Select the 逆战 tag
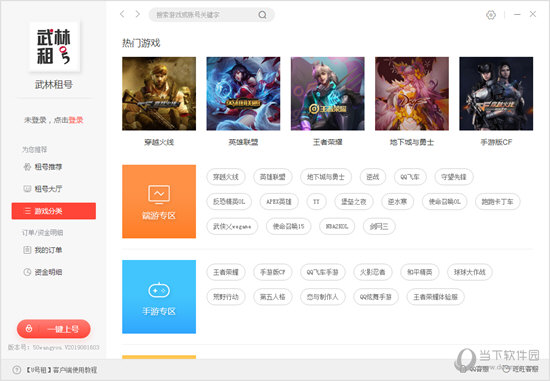The image size is (550, 381). tap(373, 177)
